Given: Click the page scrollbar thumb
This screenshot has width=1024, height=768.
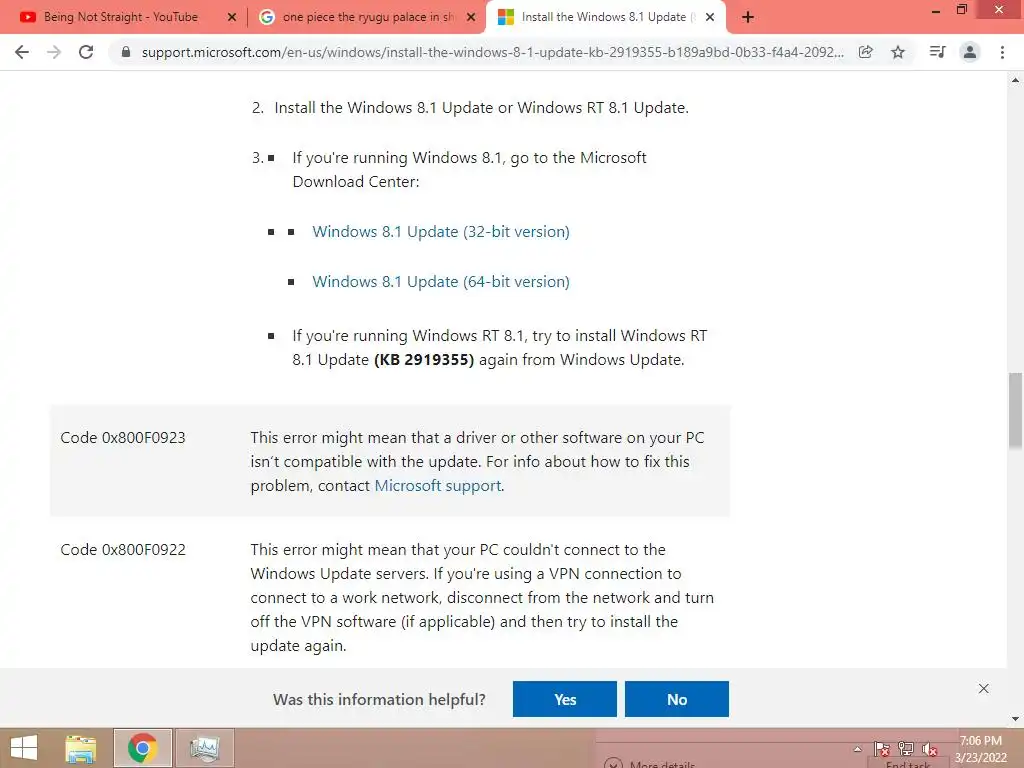Looking at the screenshot, I should tap(1016, 411).
